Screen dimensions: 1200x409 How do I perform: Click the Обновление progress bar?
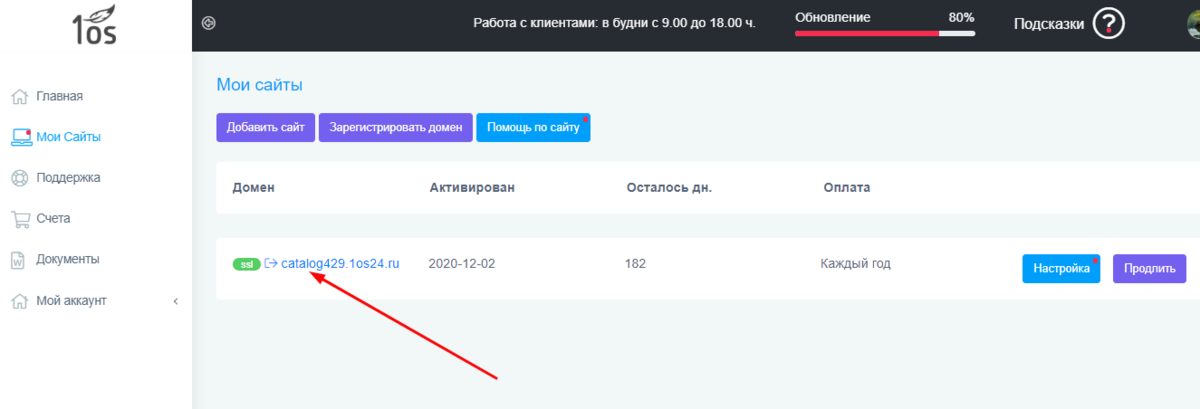tap(885, 33)
